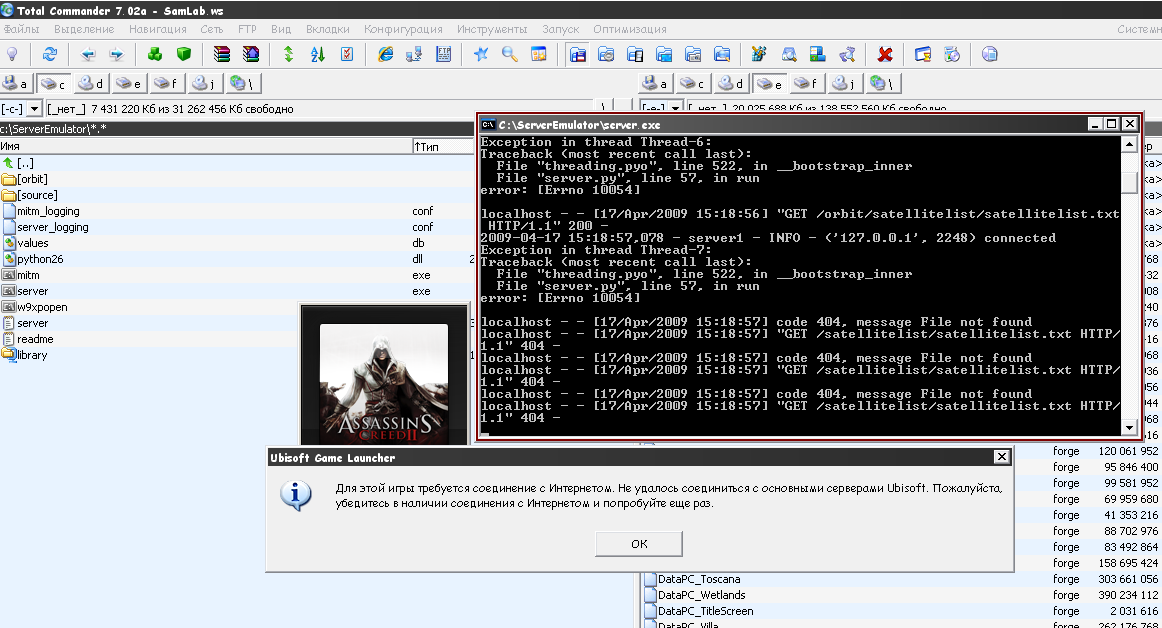Switch left panel to drive d
This screenshot has height=628, width=1162.
pyautogui.click(x=91, y=83)
